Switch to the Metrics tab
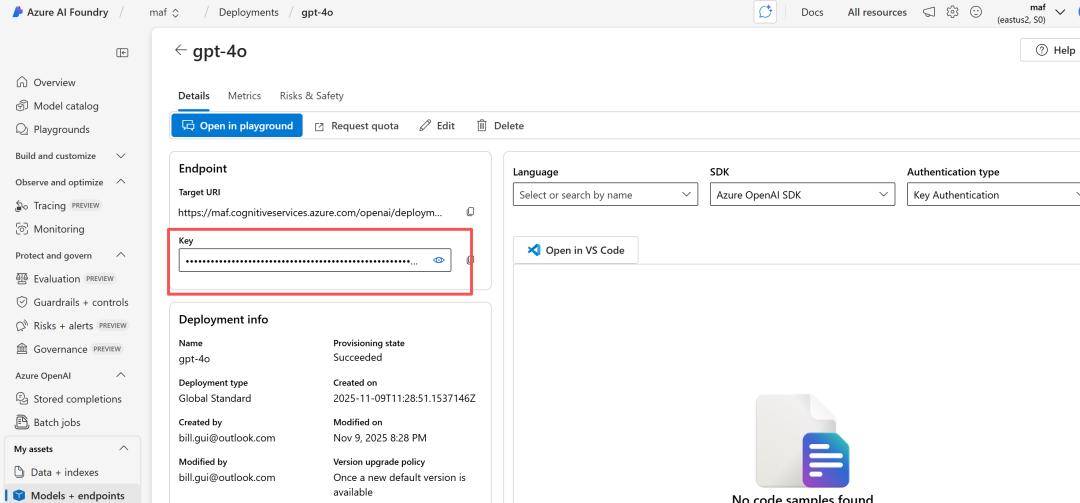This screenshot has height=503, width=1080. [x=245, y=96]
